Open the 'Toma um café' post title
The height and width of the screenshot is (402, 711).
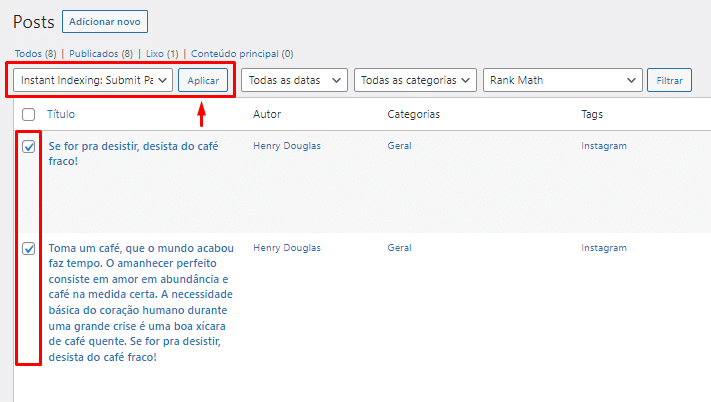point(140,248)
